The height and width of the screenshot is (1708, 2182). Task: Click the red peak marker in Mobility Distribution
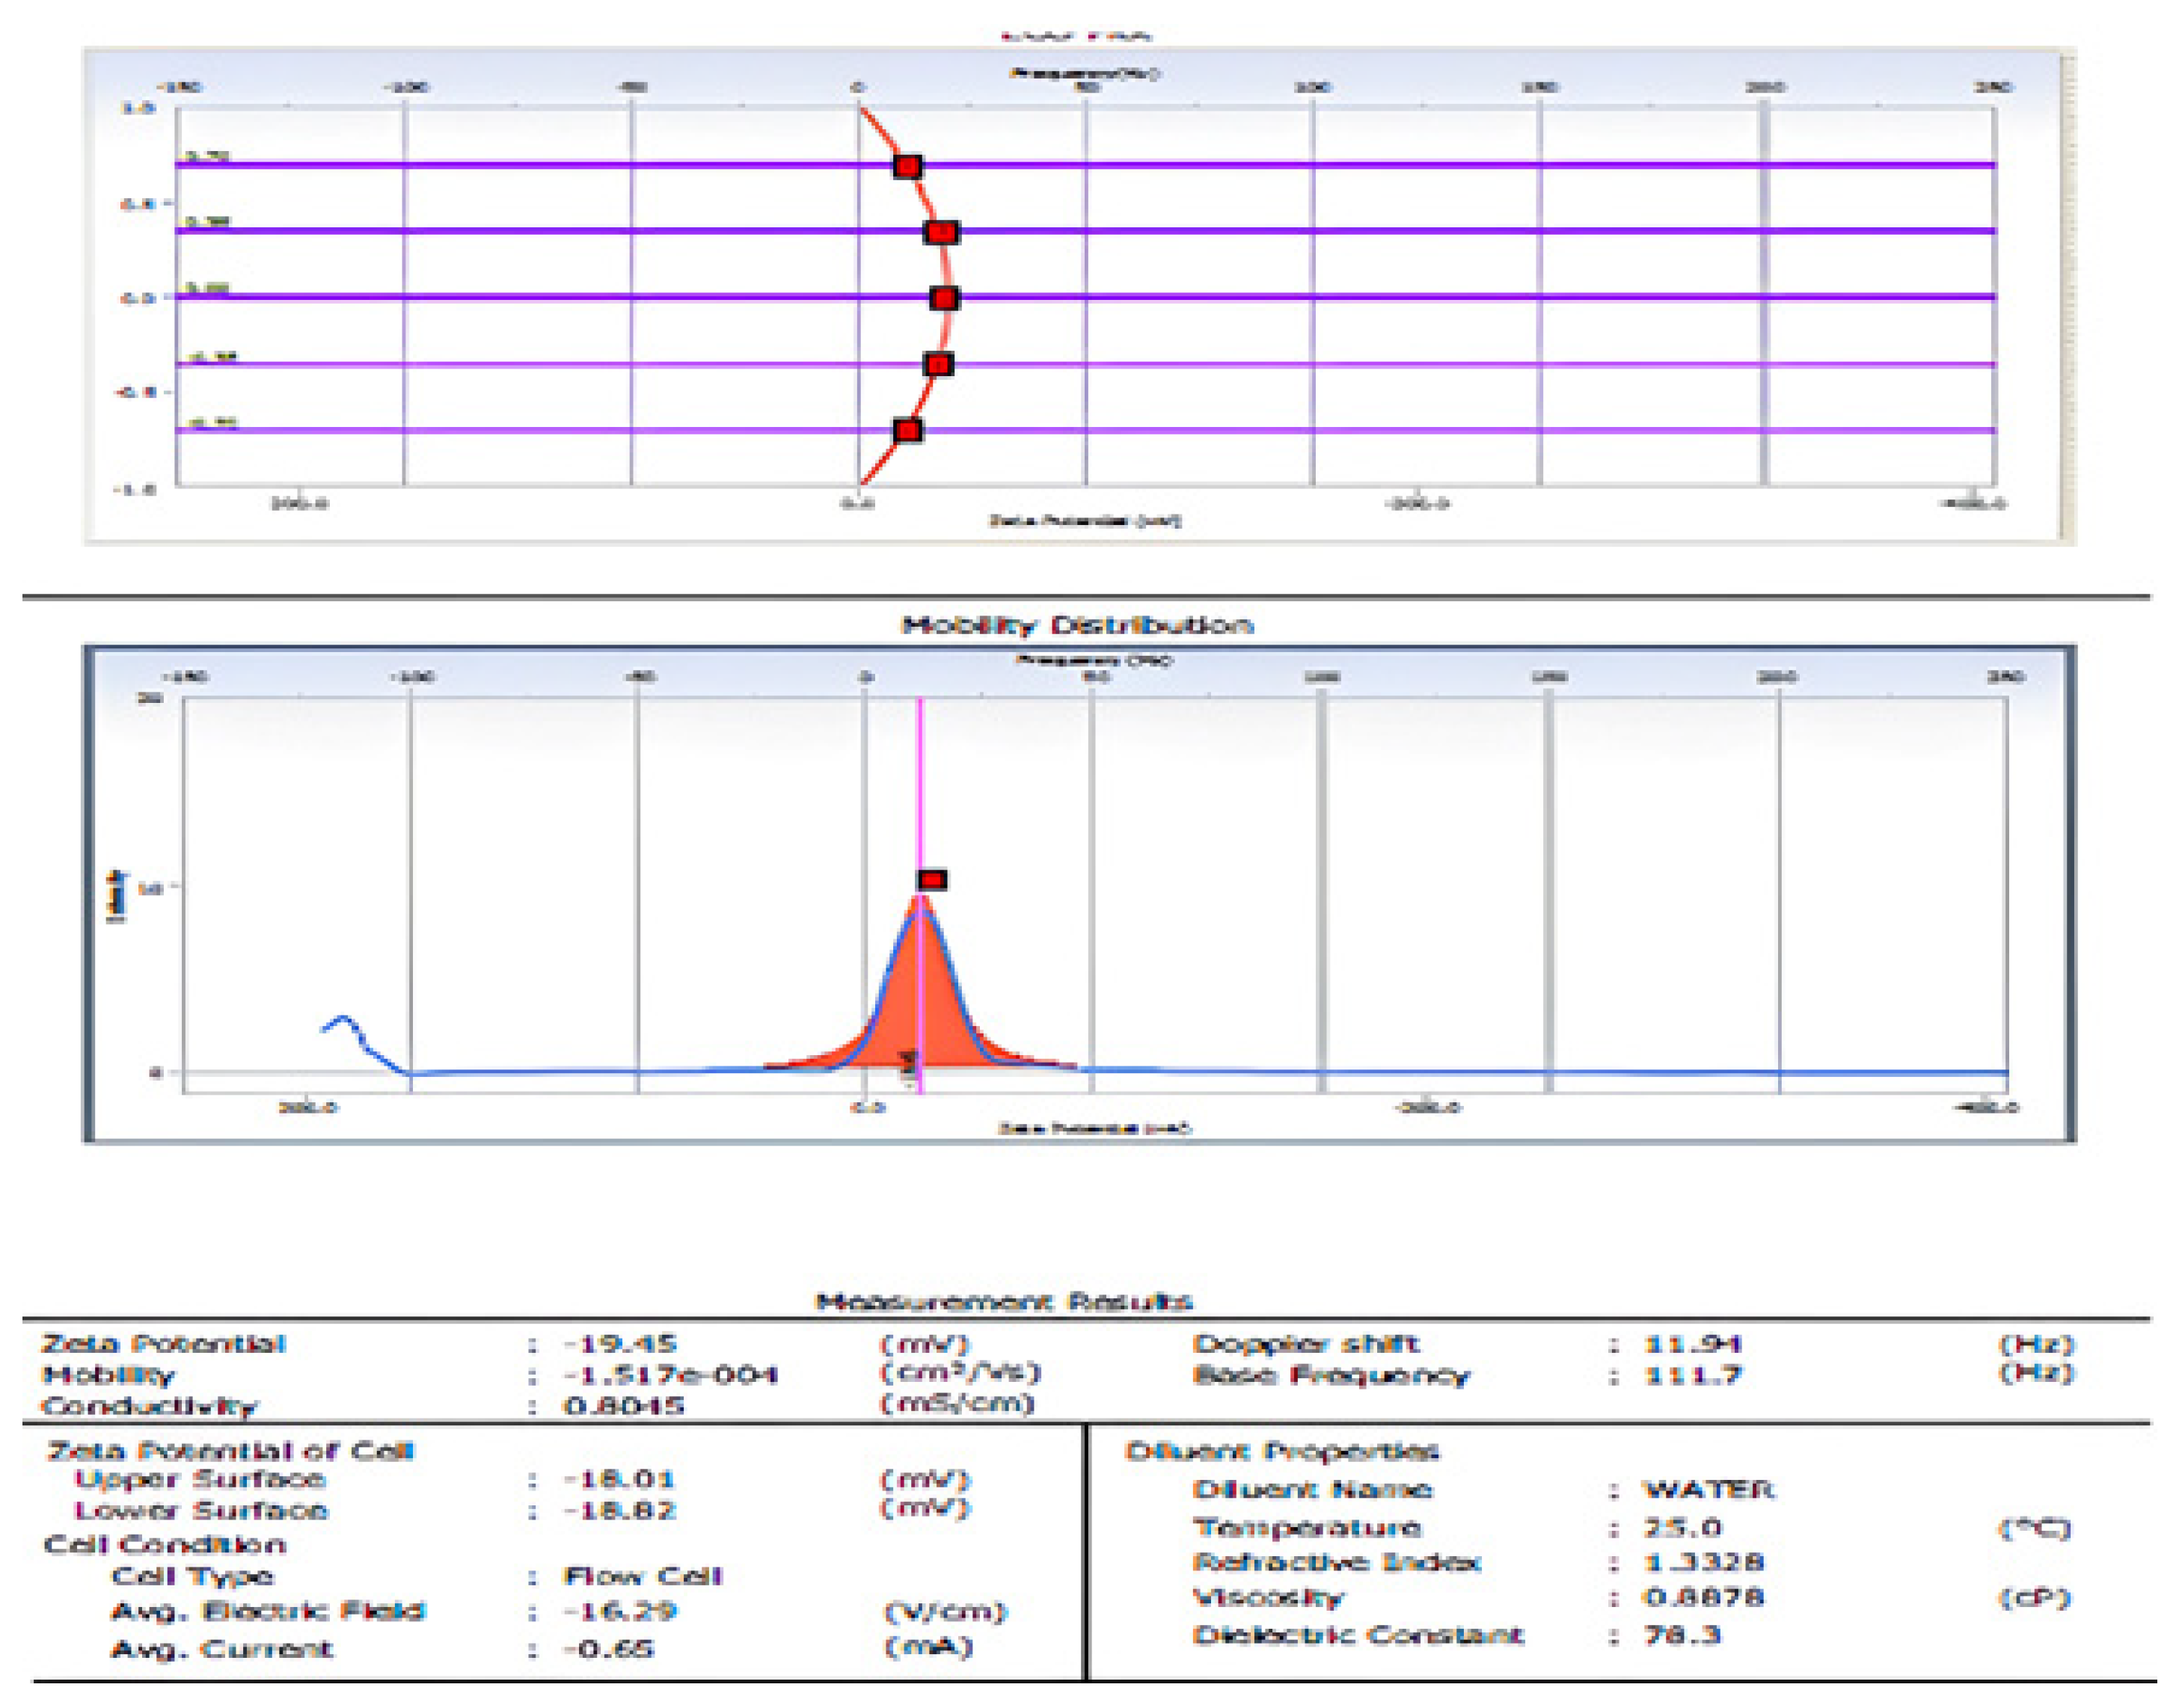pos(932,880)
